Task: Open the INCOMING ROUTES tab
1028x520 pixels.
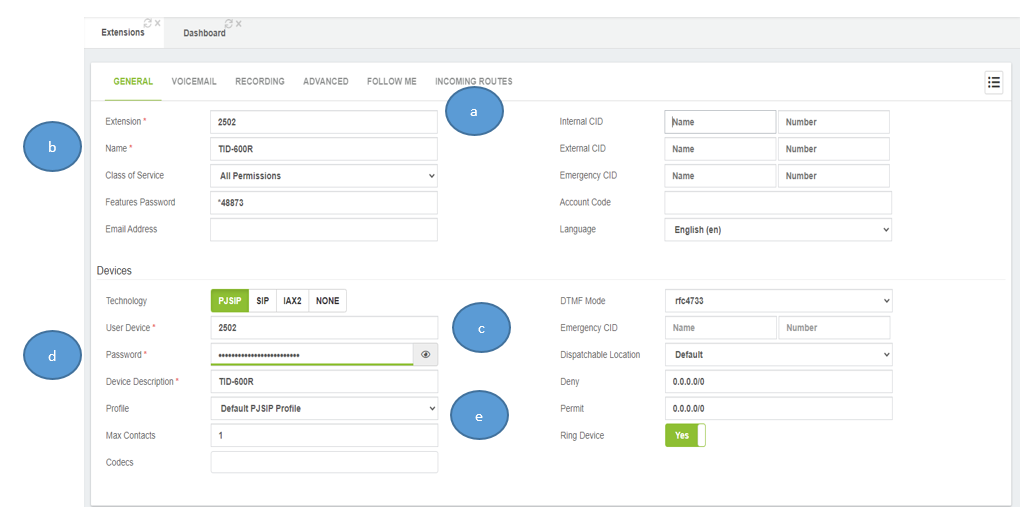Action: [474, 81]
